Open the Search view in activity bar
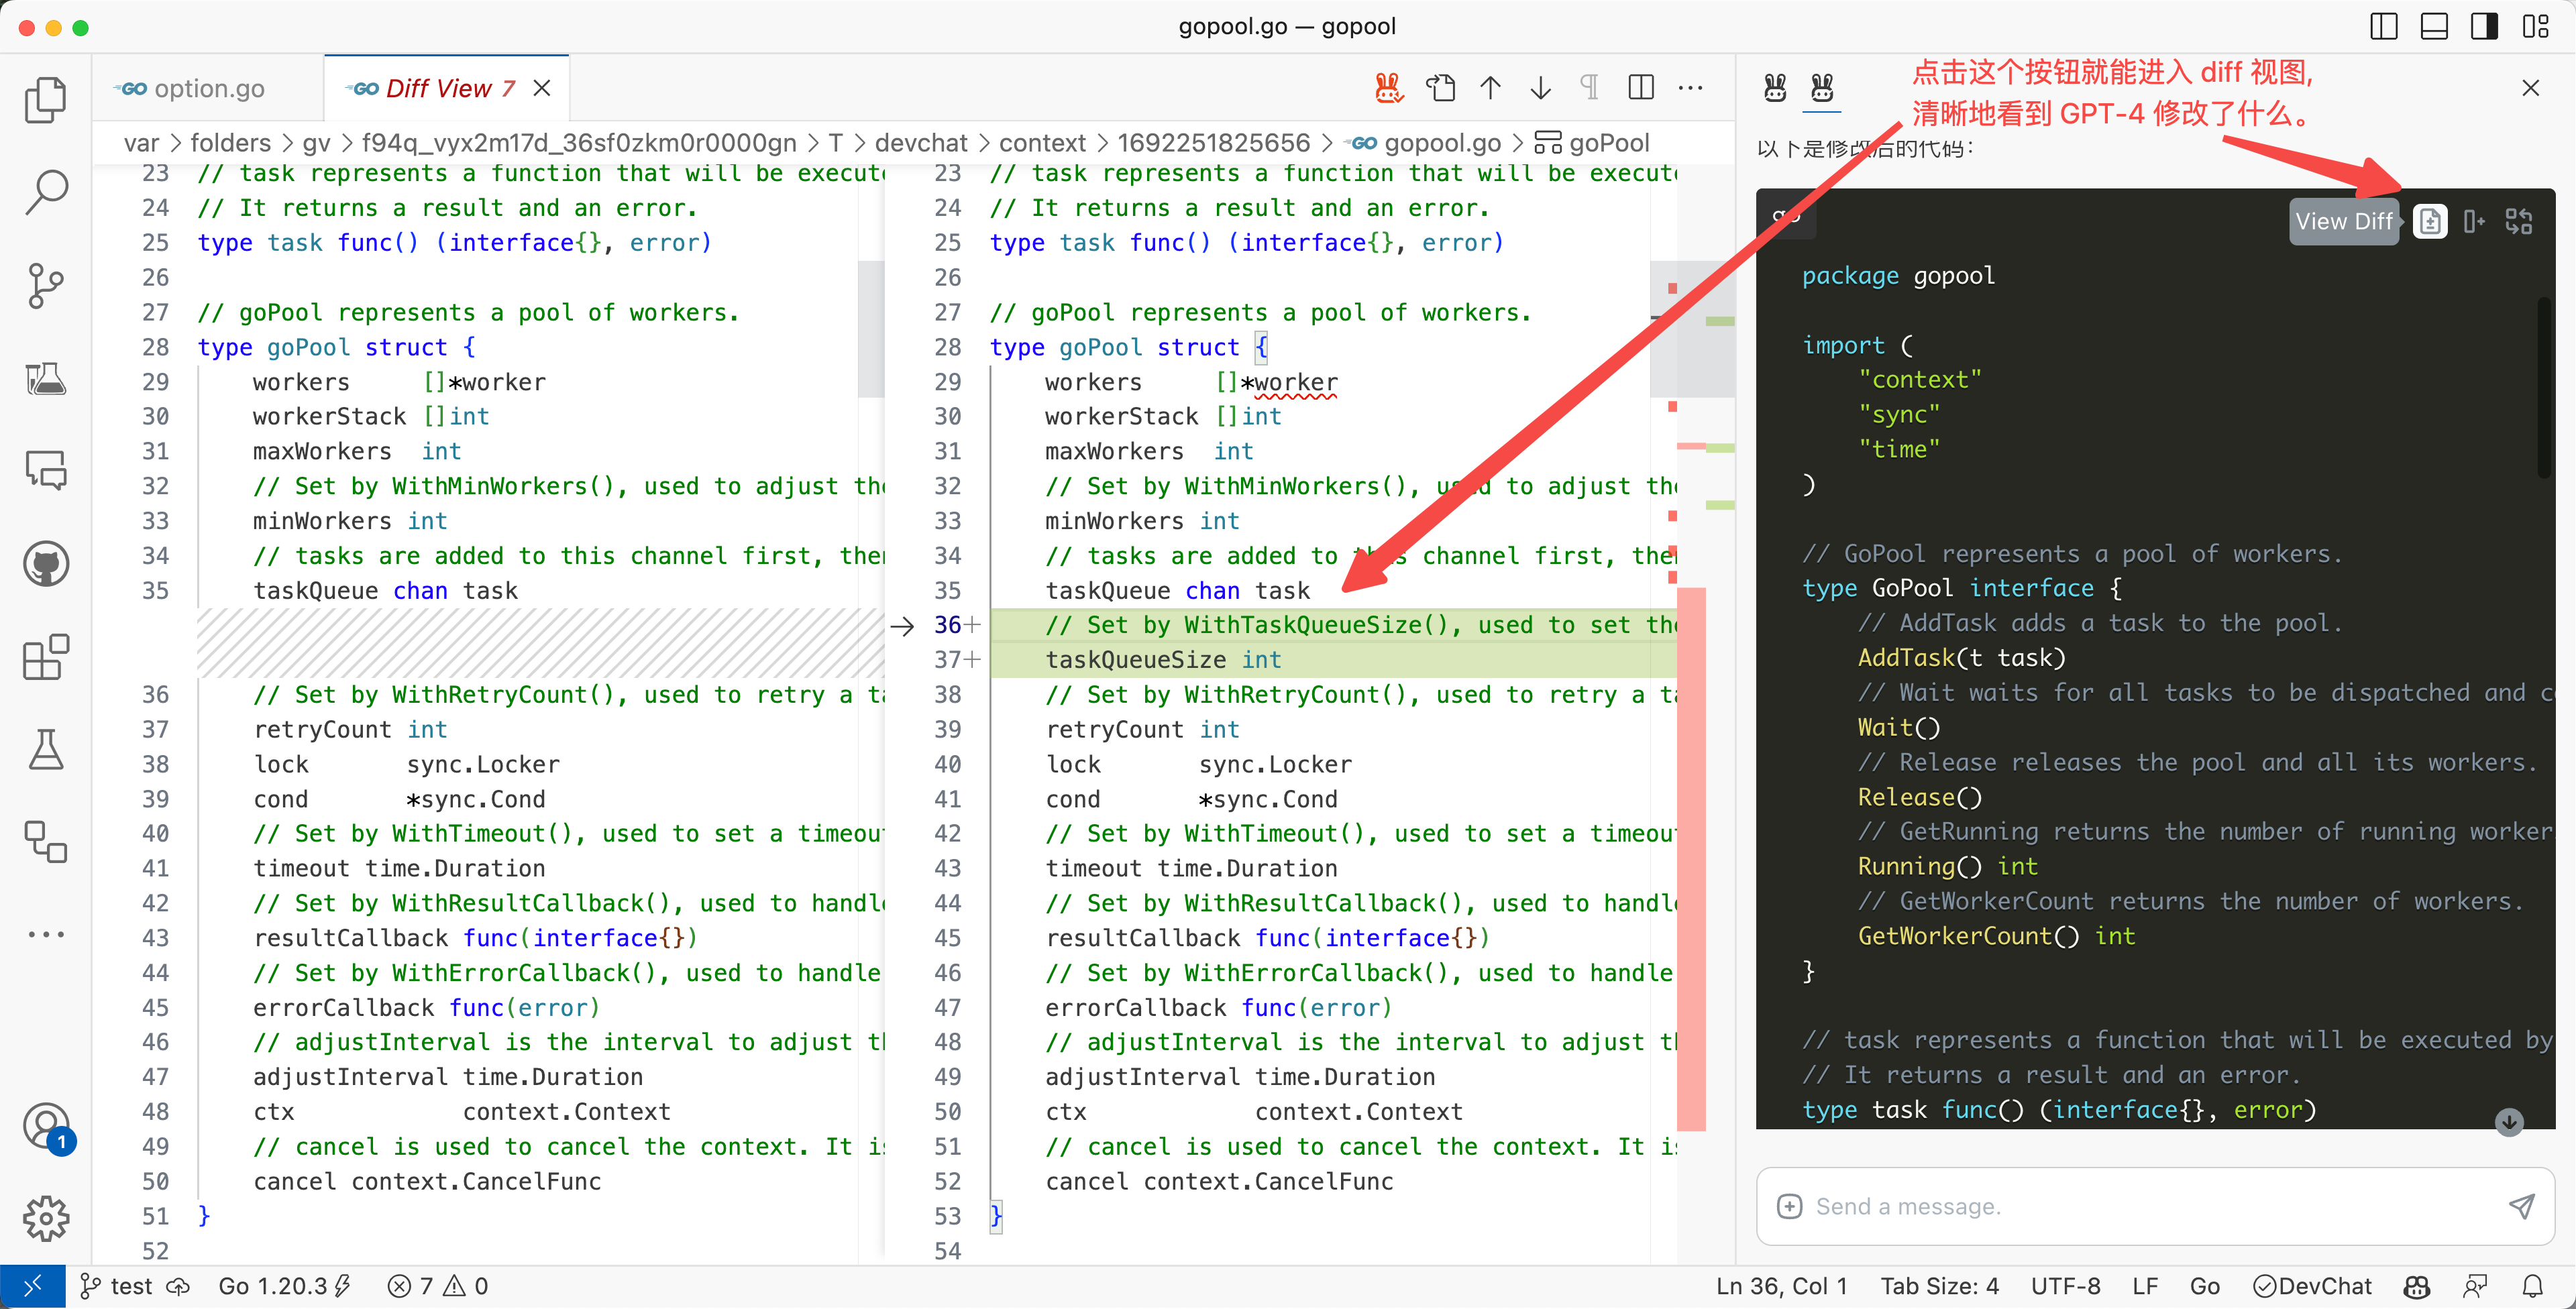The image size is (2576, 1309). pos(46,191)
